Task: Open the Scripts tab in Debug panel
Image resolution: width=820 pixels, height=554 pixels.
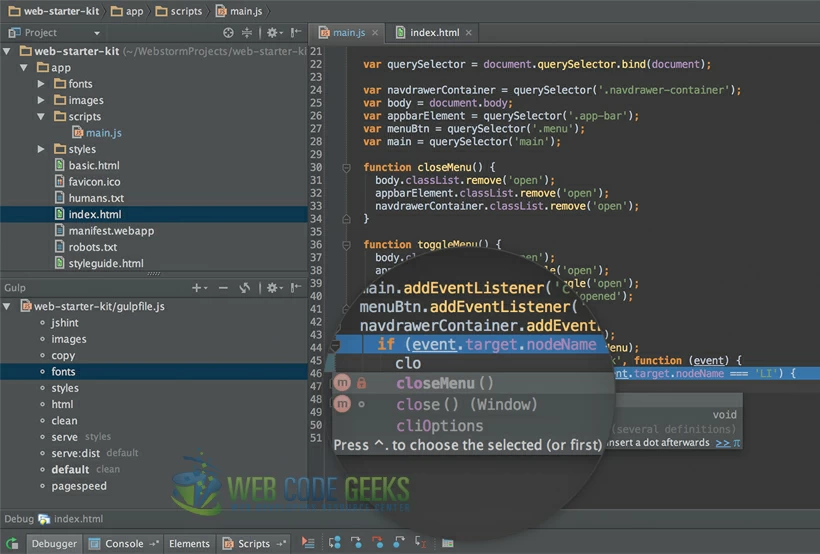Action: [x=254, y=544]
